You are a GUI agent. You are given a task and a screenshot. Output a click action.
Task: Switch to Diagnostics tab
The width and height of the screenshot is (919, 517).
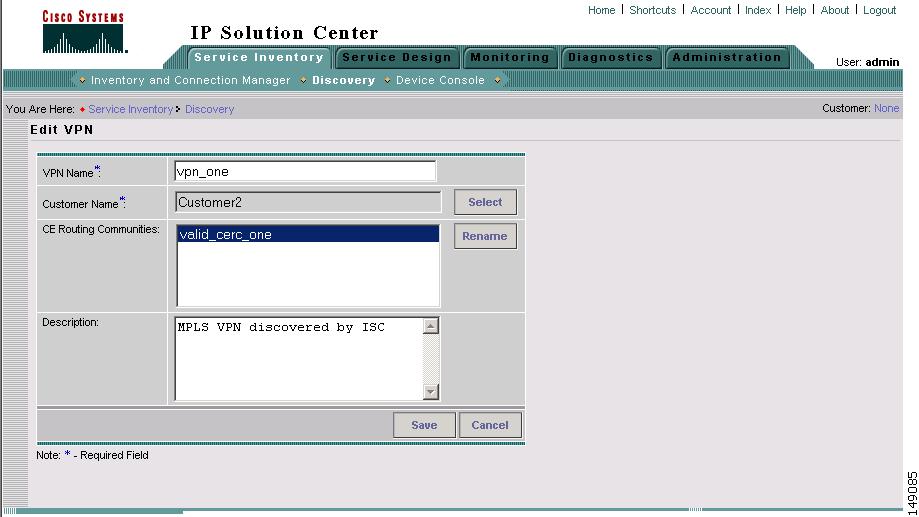click(x=611, y=57)
